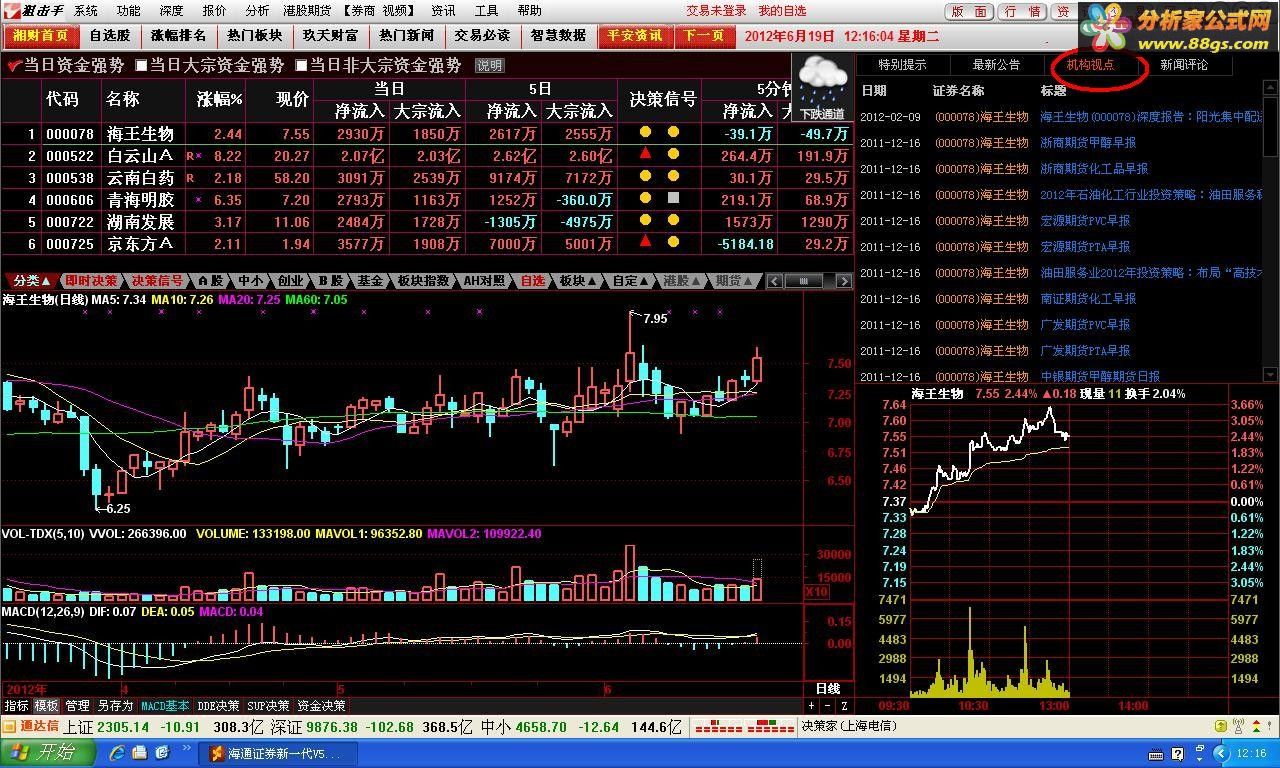This screenshot has height=768, width=1280.
Task: Expand hidden system tray icons
Action: [x=1220, y=753]
